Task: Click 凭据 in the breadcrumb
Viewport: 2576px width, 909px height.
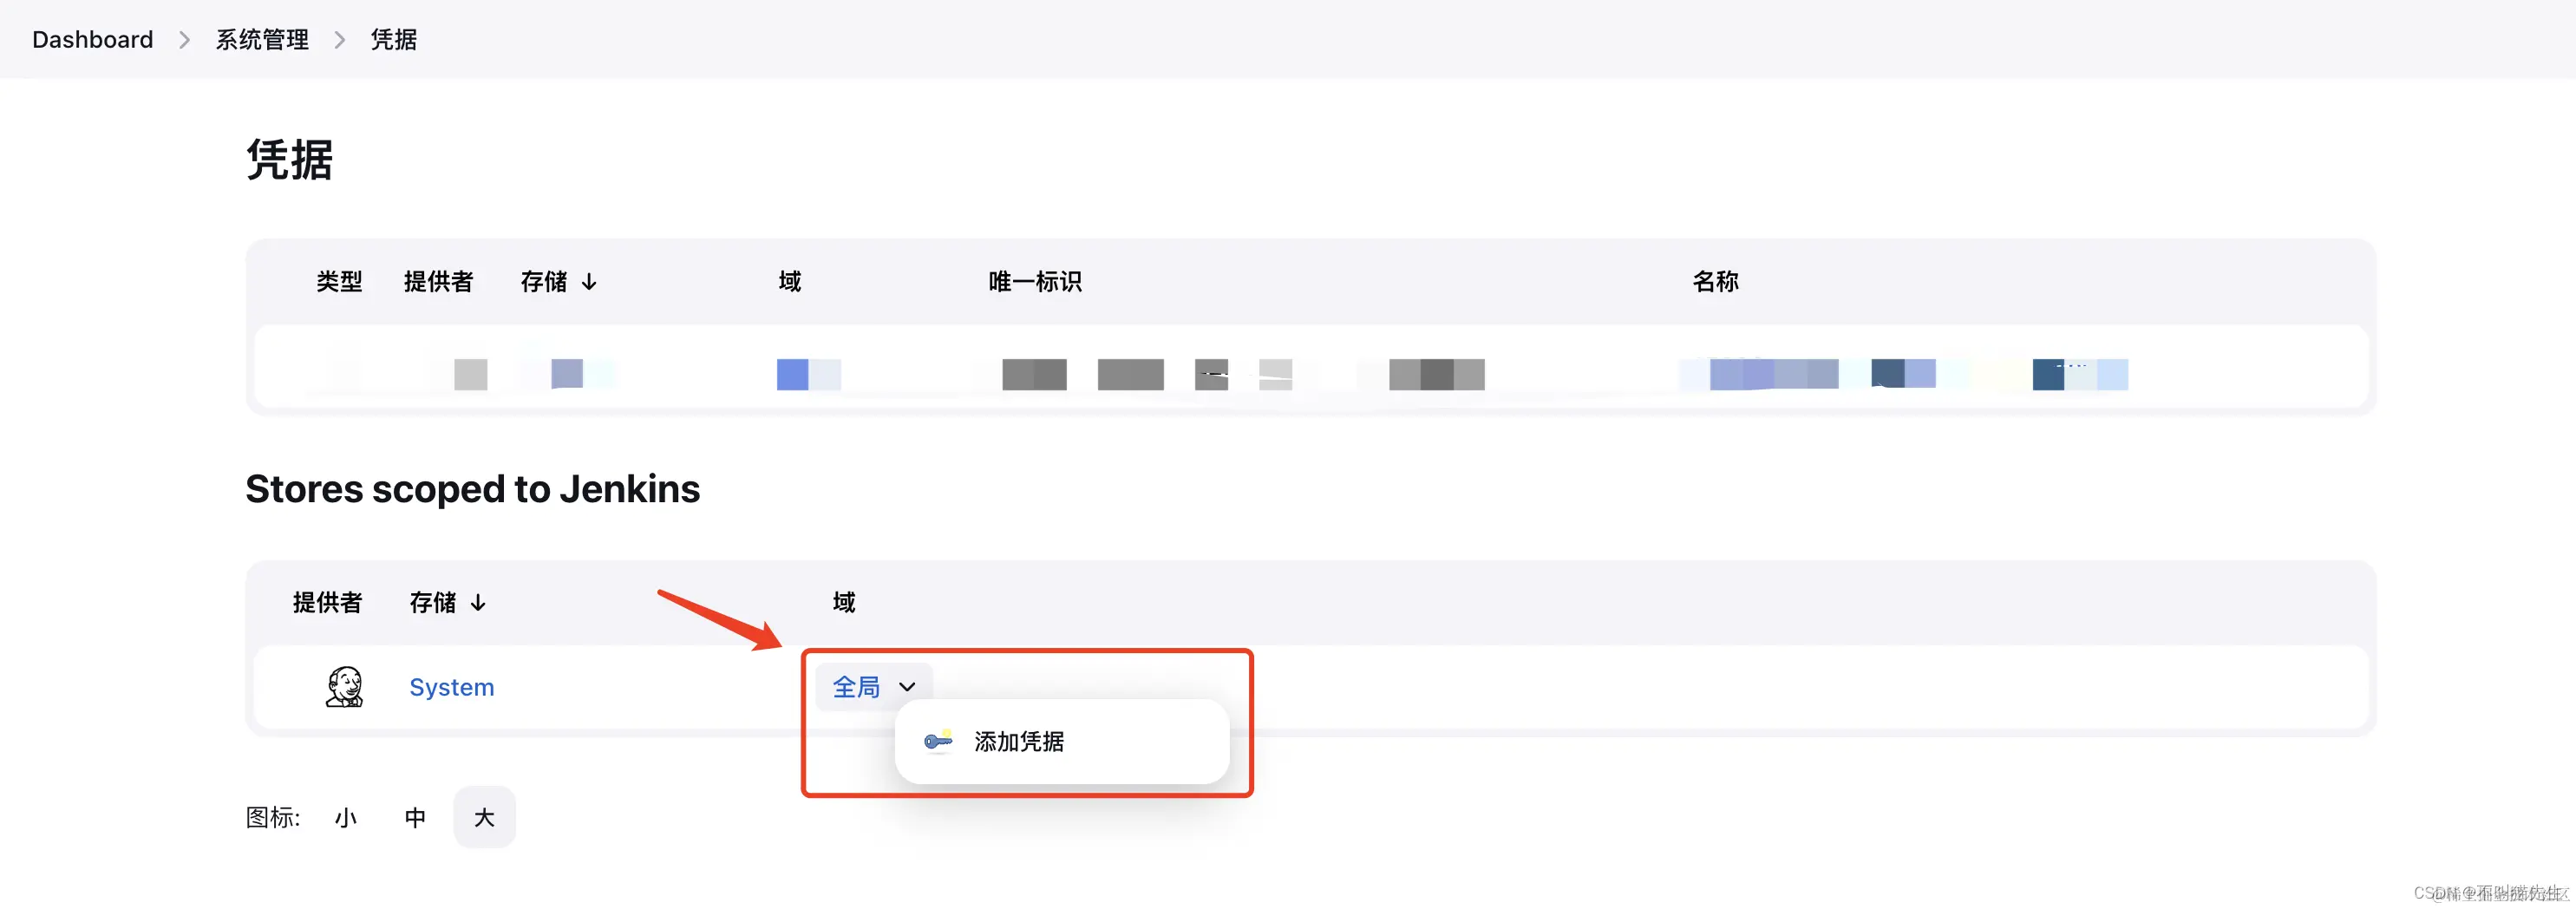Action: click(392, 39)
